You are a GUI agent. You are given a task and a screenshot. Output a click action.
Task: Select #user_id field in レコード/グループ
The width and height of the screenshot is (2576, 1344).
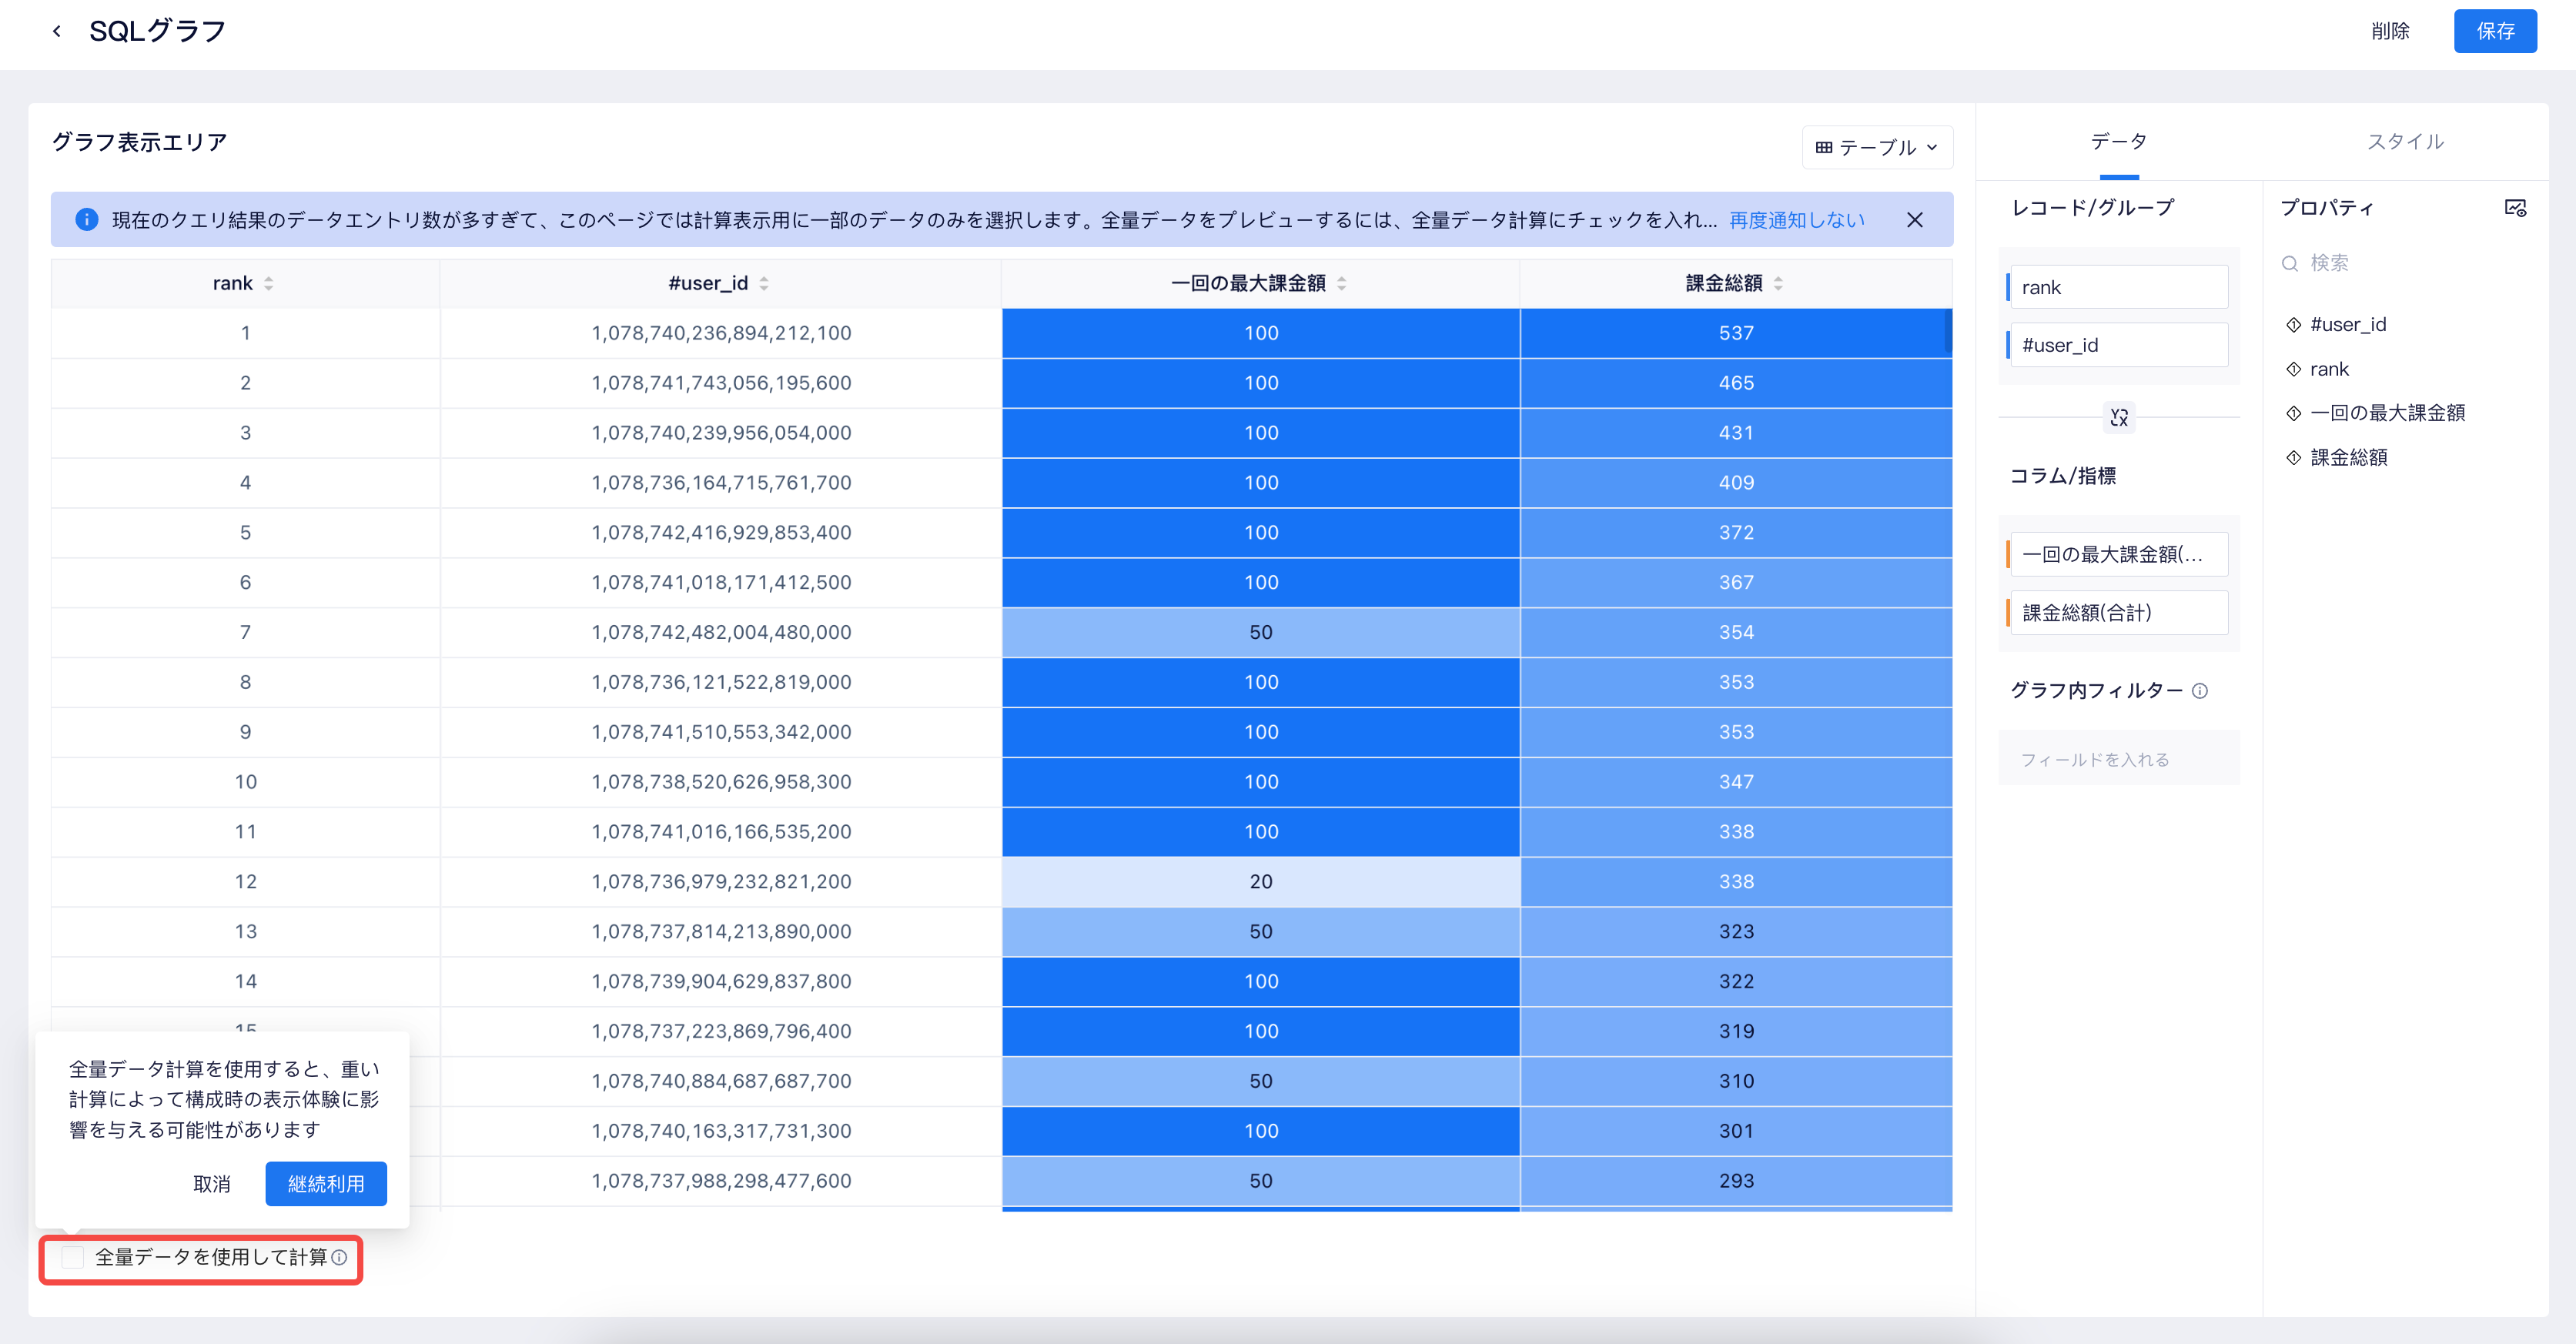tap(2117, 346)
